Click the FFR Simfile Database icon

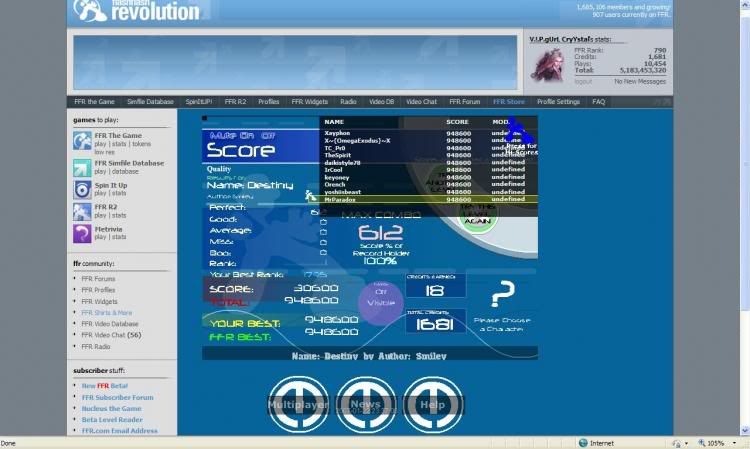tap(82, 165)
